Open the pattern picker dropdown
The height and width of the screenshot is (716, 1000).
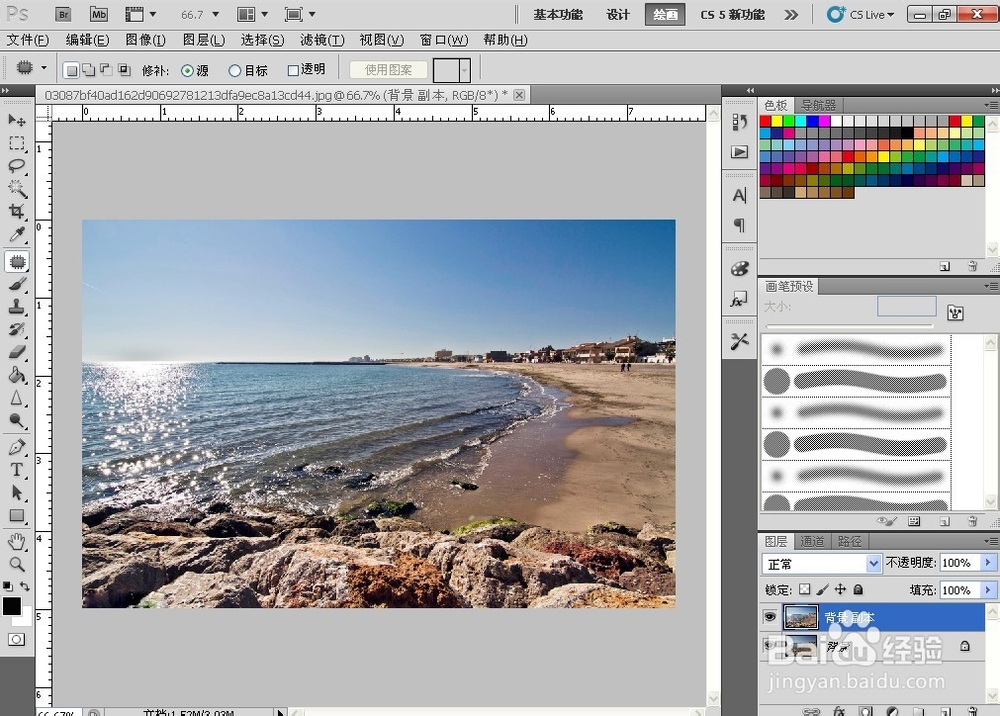(465, 69)
